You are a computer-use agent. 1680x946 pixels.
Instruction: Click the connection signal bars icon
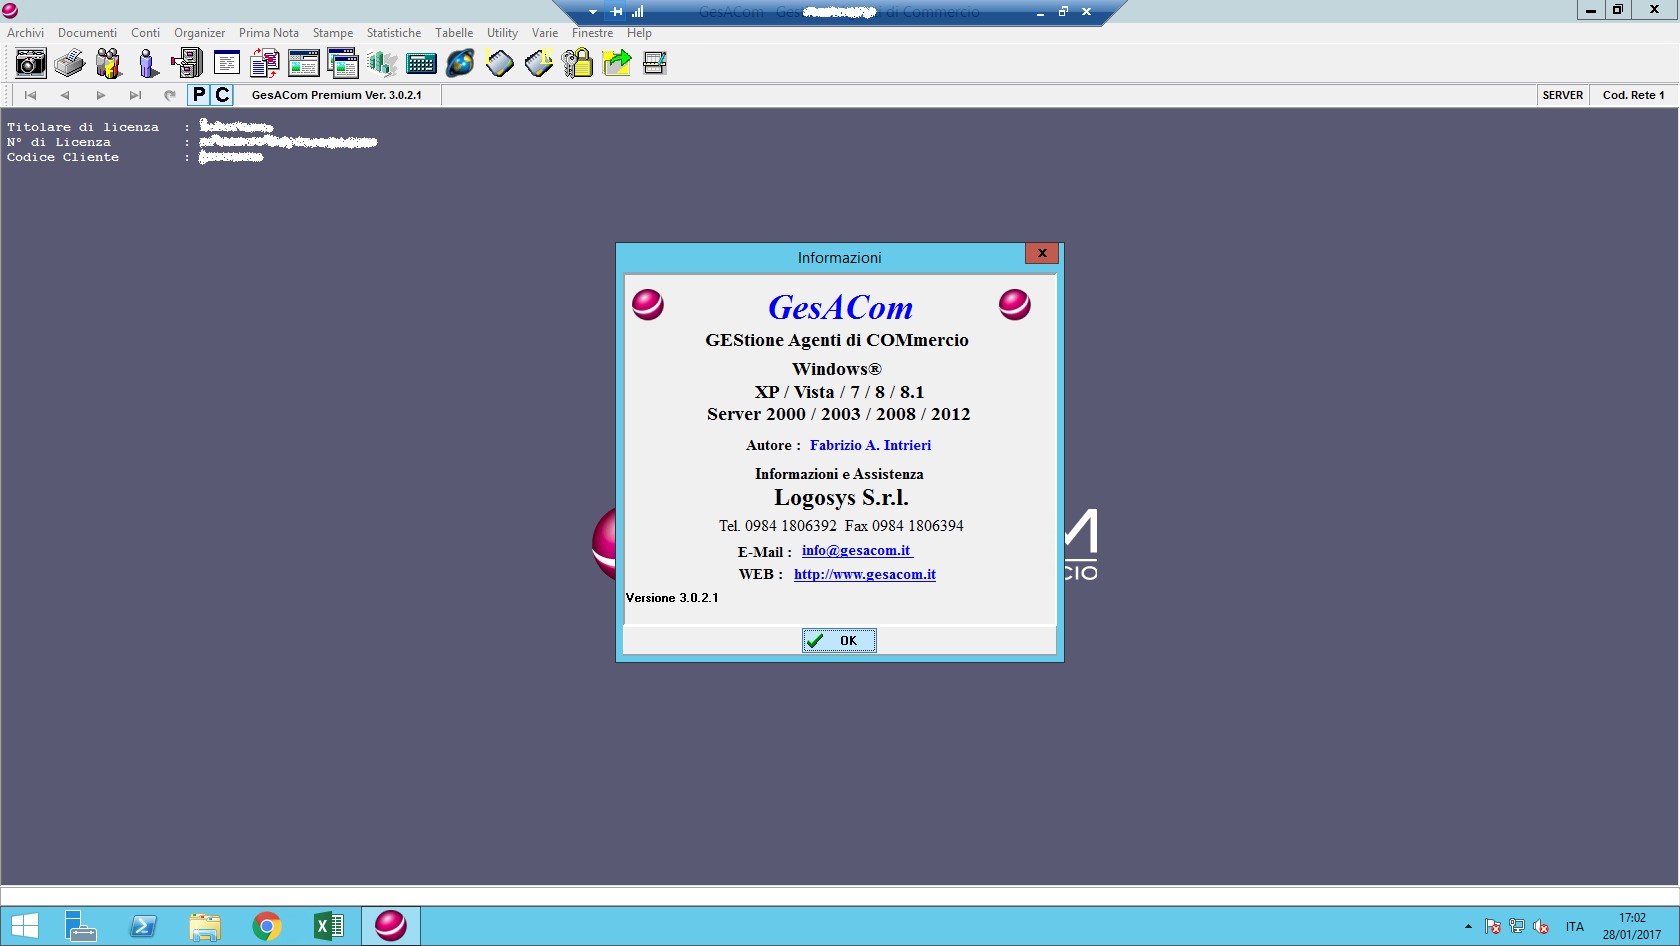coord(637,12)
